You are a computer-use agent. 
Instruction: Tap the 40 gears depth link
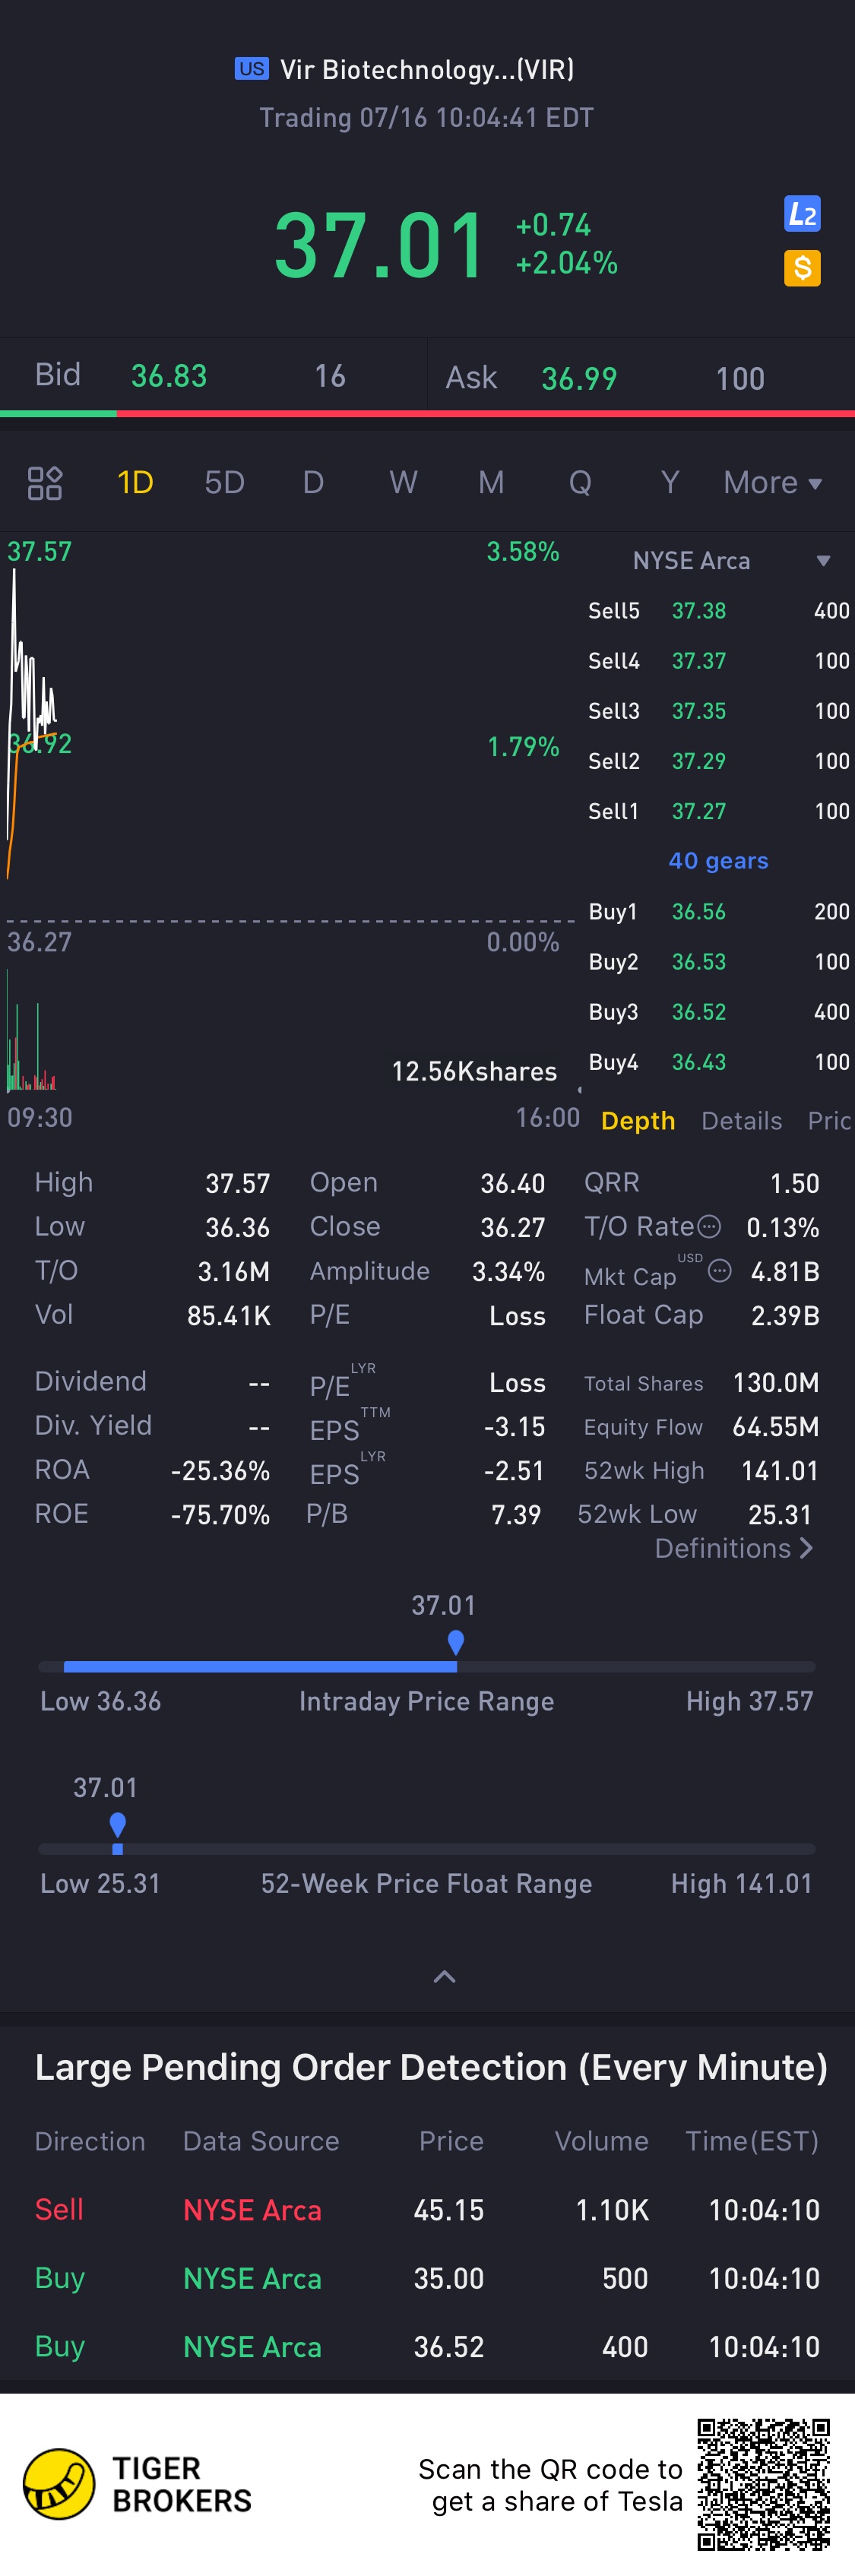click(718, 860)
